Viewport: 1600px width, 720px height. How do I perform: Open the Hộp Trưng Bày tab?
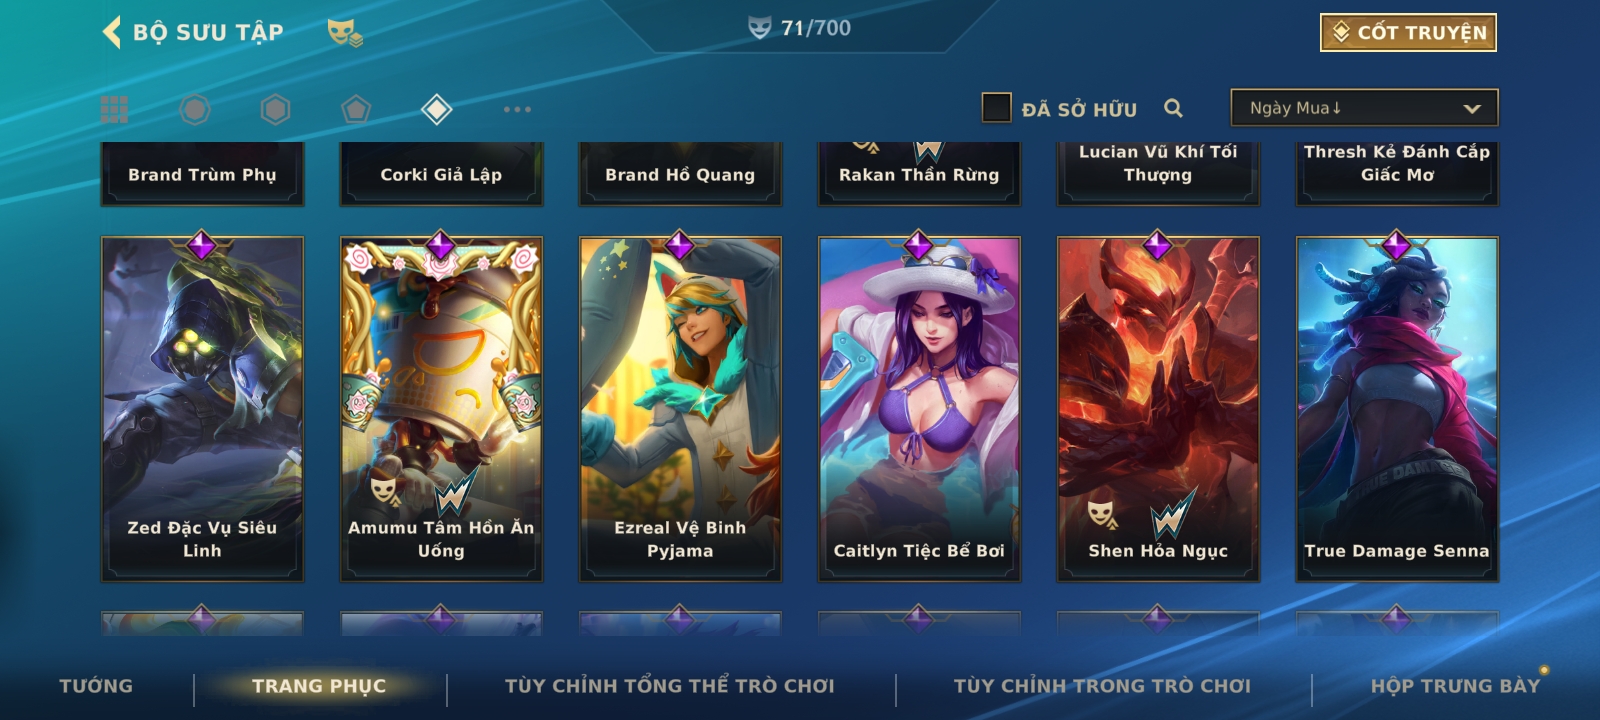pos(1455,686)
